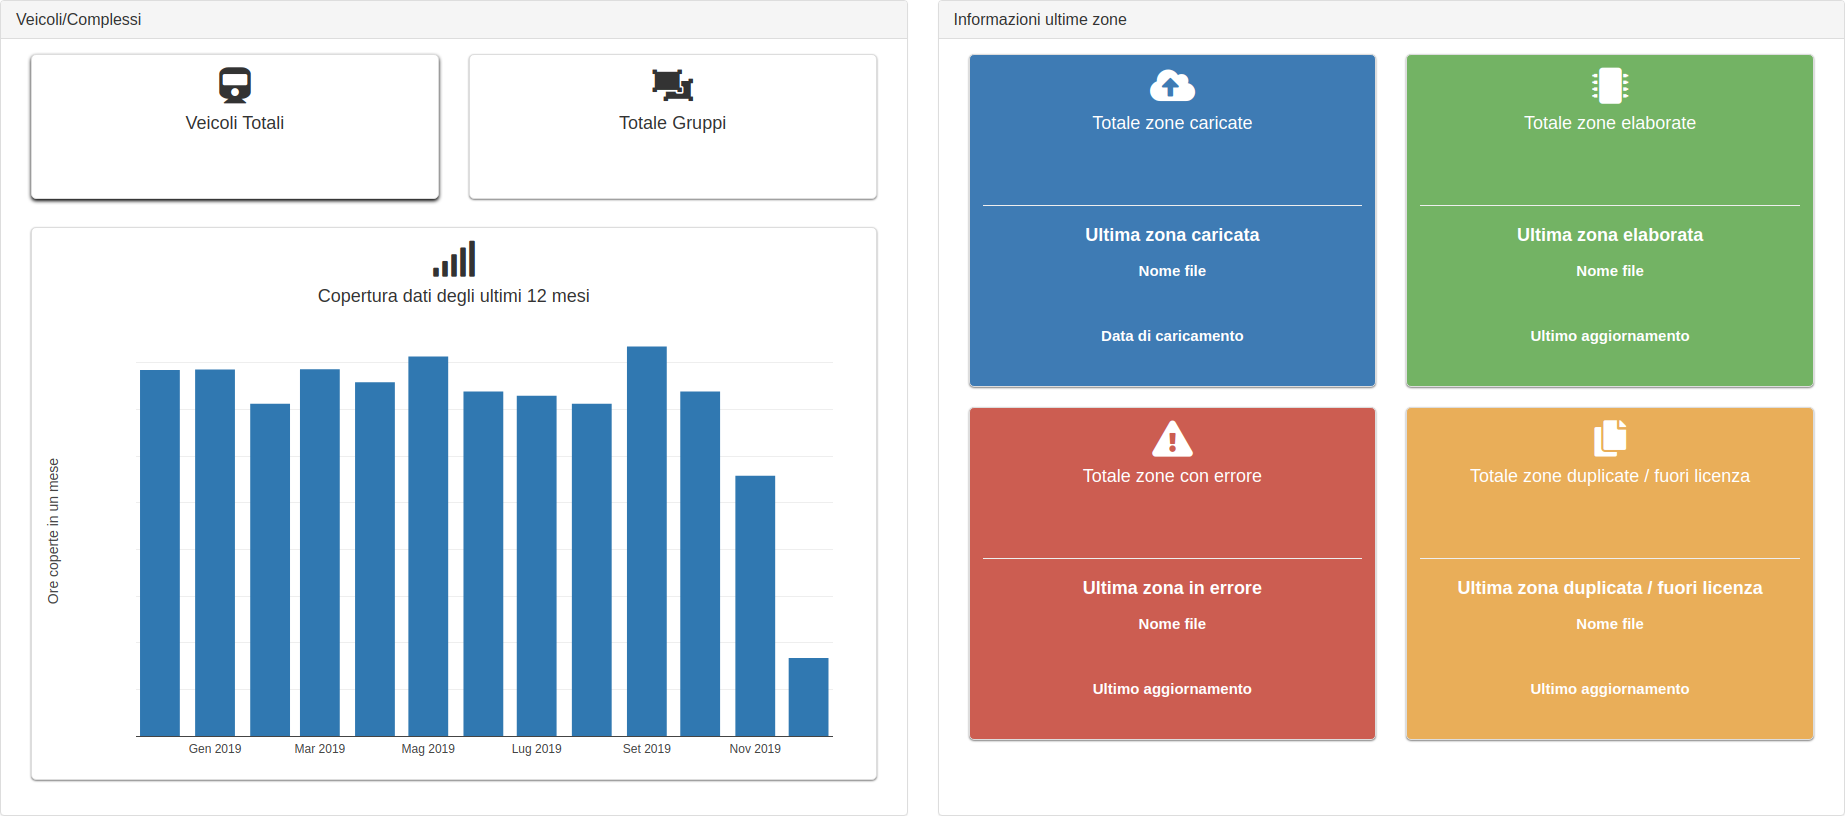Open the Totale Gruppi card
Screen dimensions: 1845x816
(673, 127)
